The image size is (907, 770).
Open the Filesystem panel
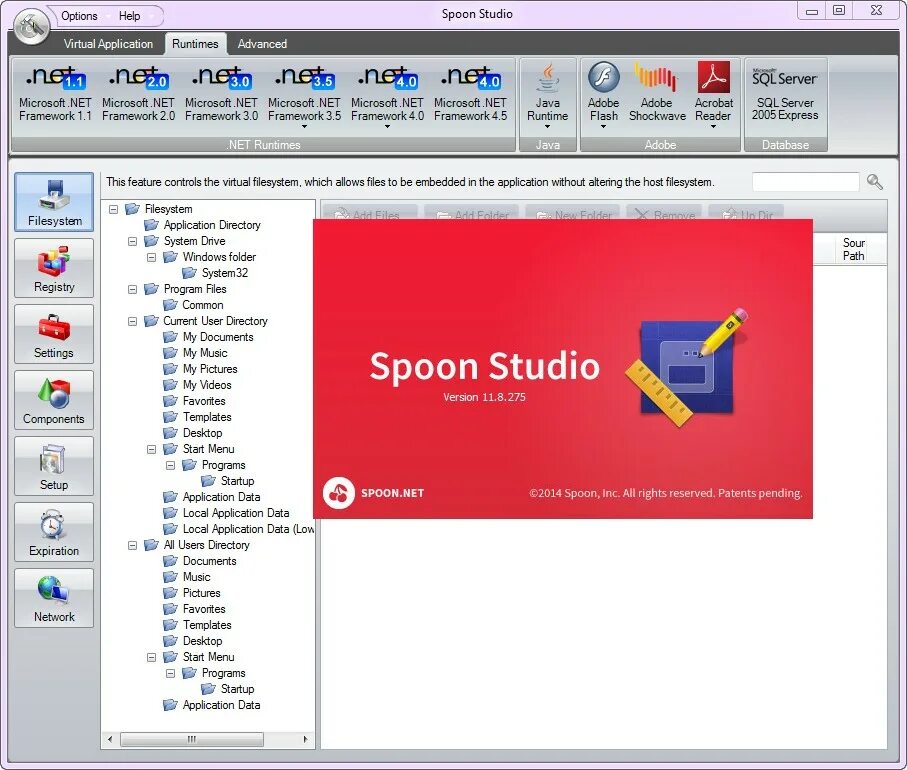point(54,202)
